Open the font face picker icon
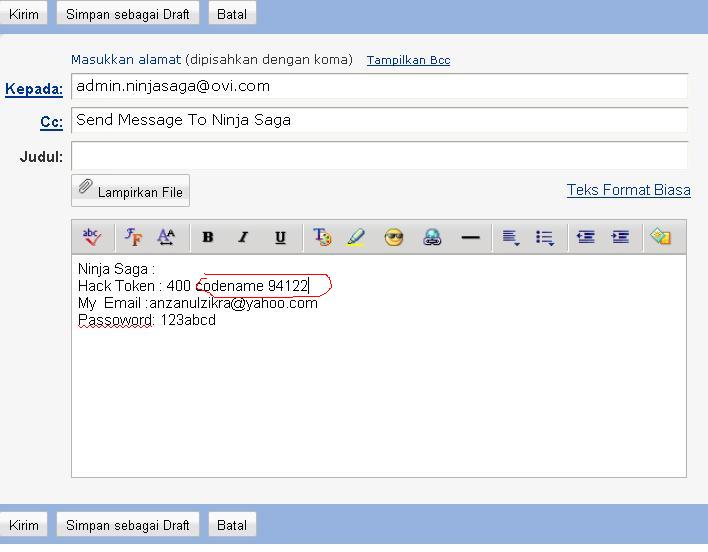This screenshot has height=552, width=708. pos(133,237)
